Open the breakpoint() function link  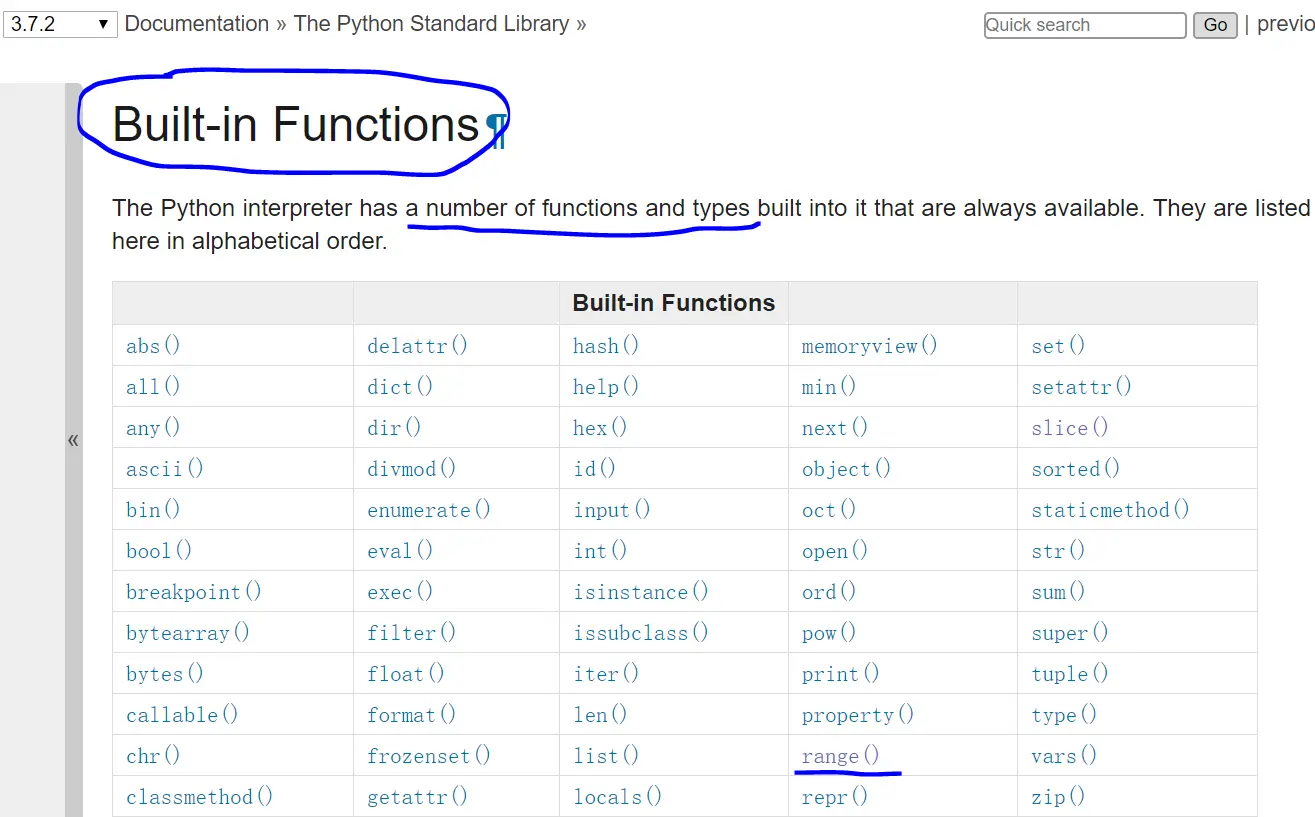[x=194, y=592]
